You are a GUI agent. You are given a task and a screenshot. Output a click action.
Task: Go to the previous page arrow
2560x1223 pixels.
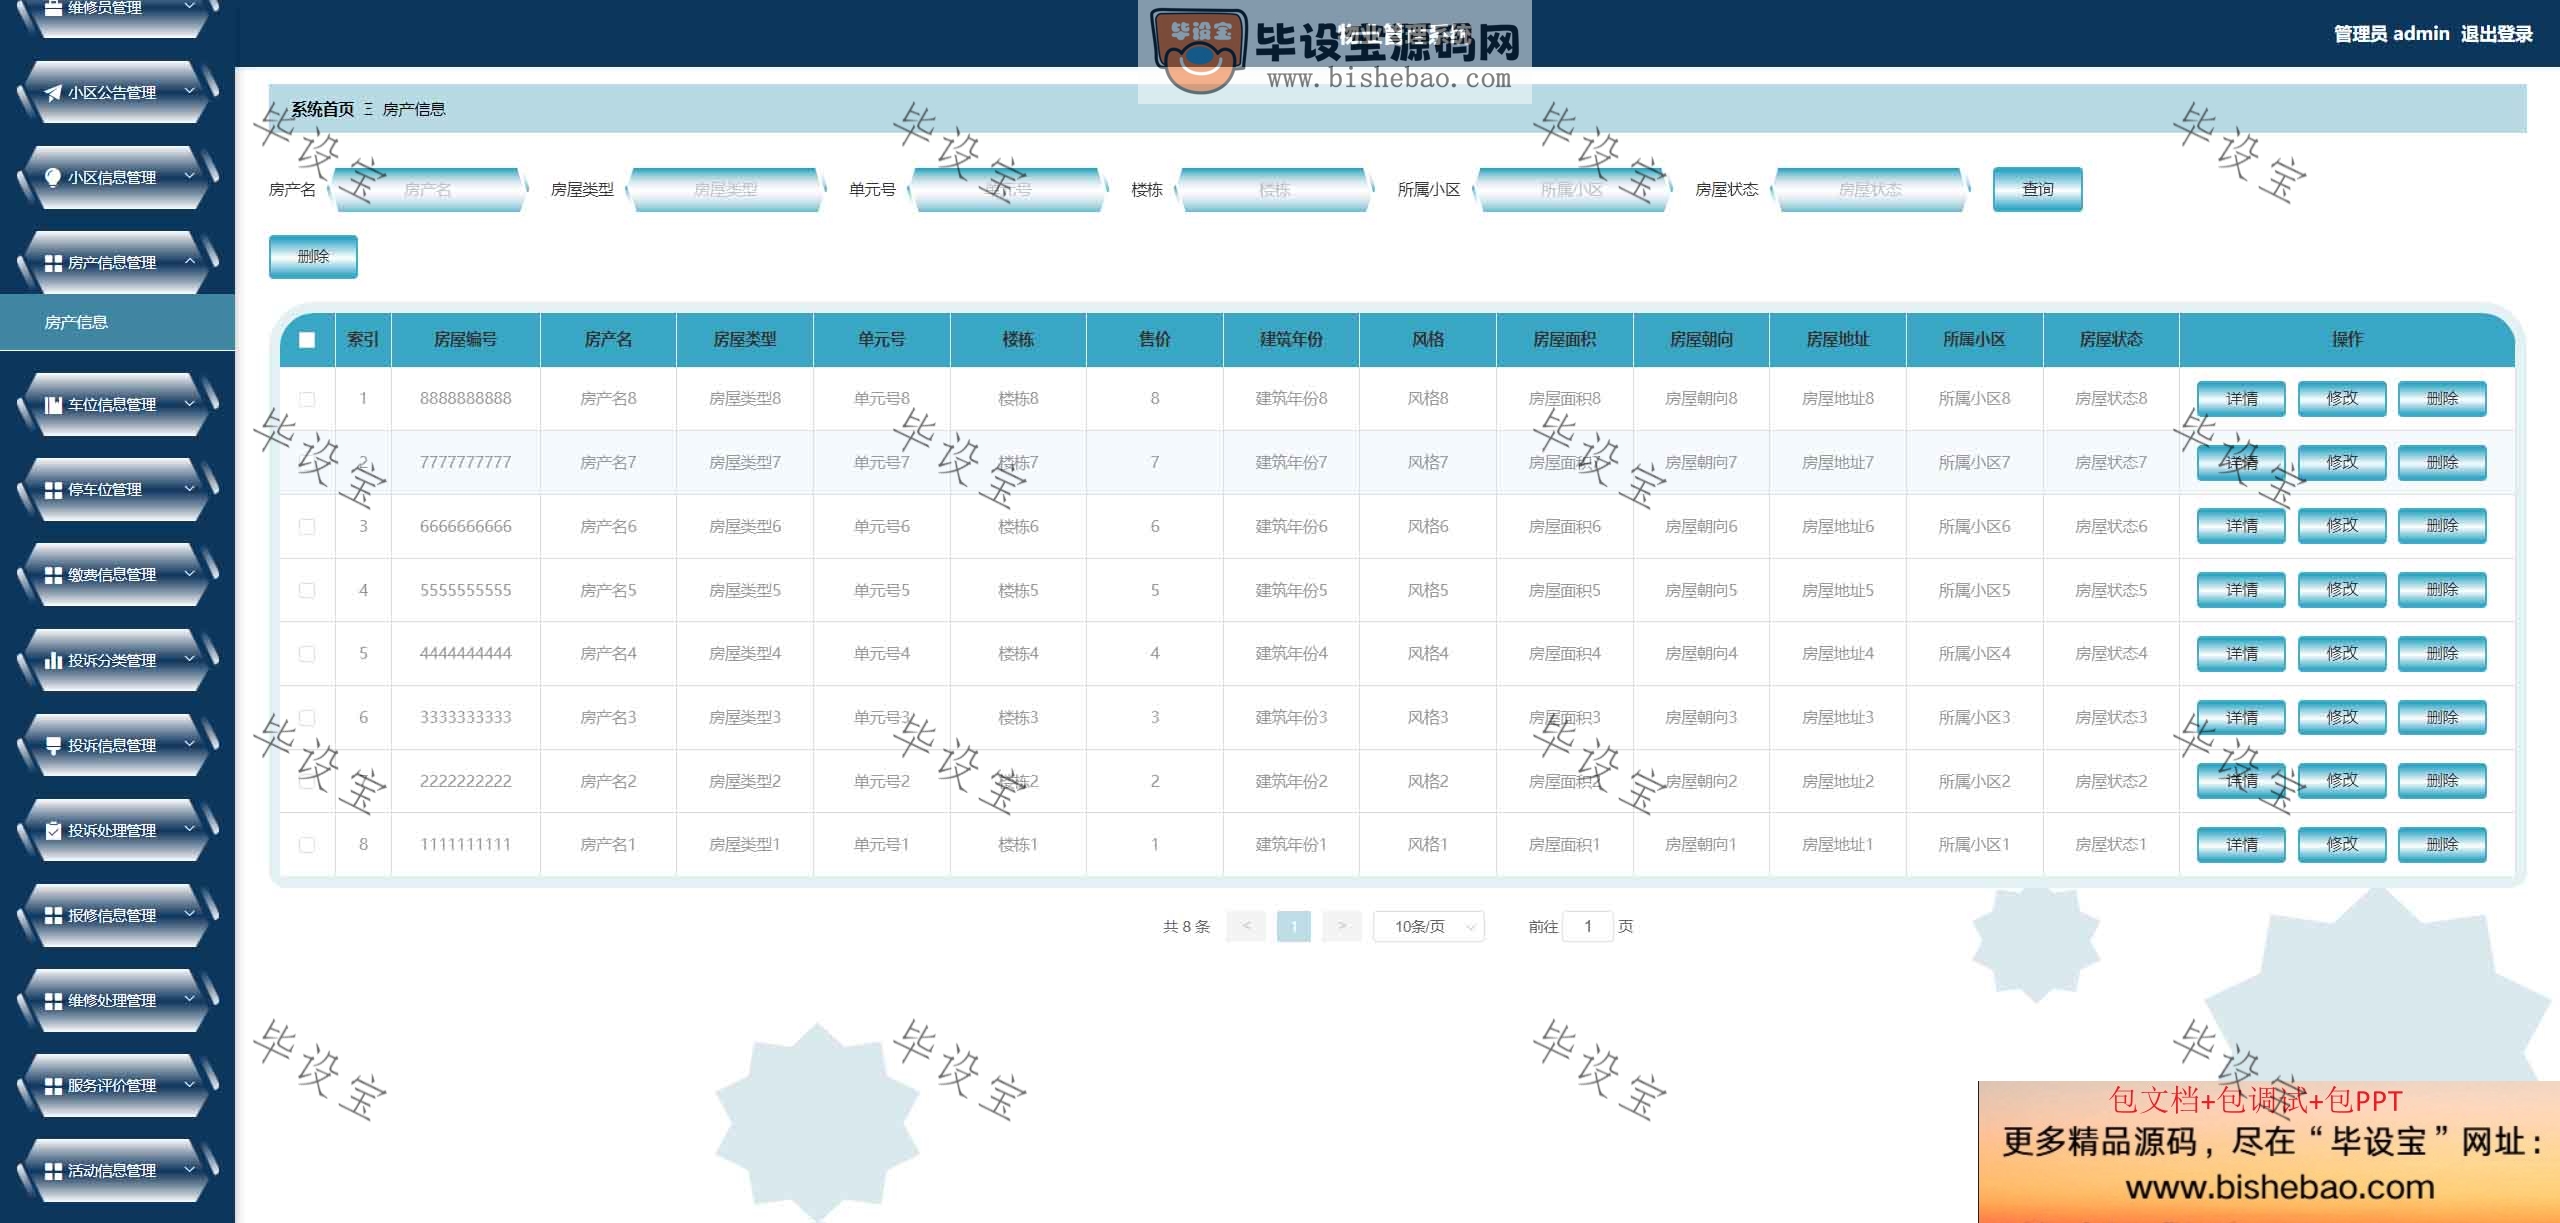(1246, 926)
